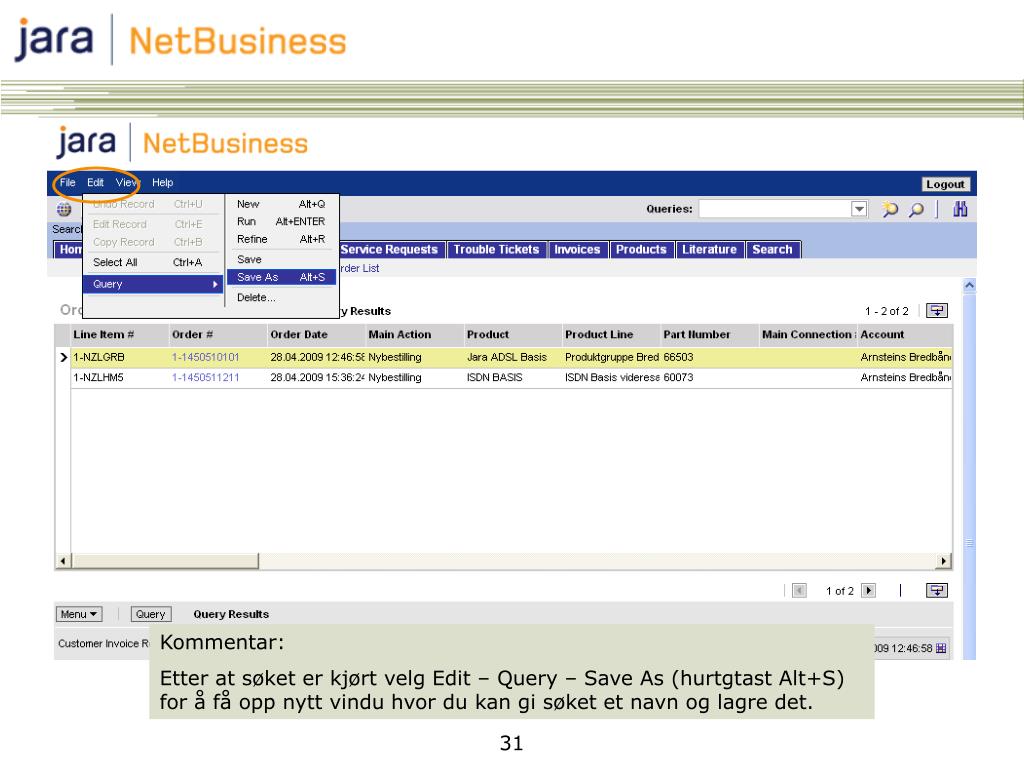Open the Menu dropdown button
The height and width of the screenshot is (768, 1024).
(78, 614)
